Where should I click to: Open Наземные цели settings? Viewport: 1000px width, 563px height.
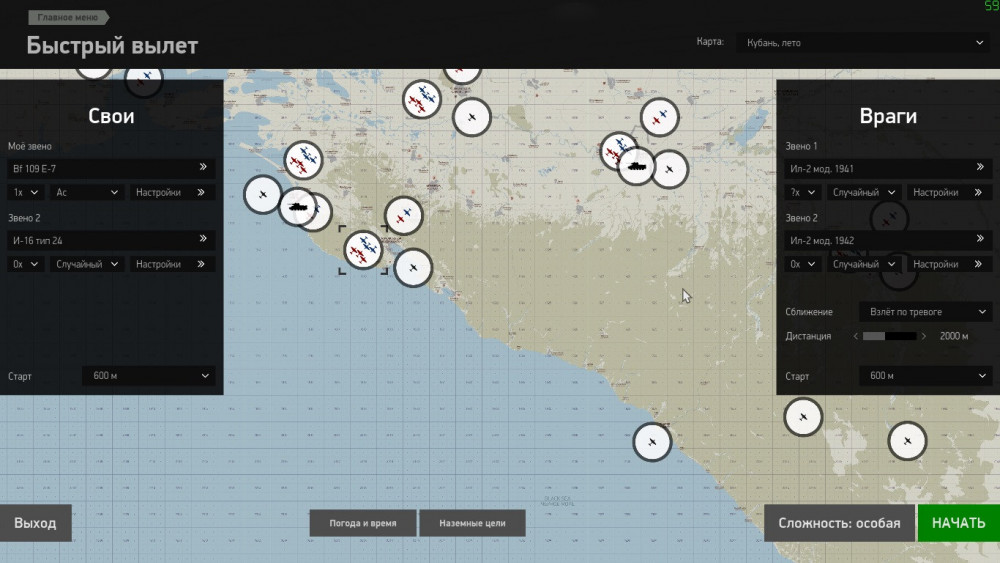[x=473, y=523]
